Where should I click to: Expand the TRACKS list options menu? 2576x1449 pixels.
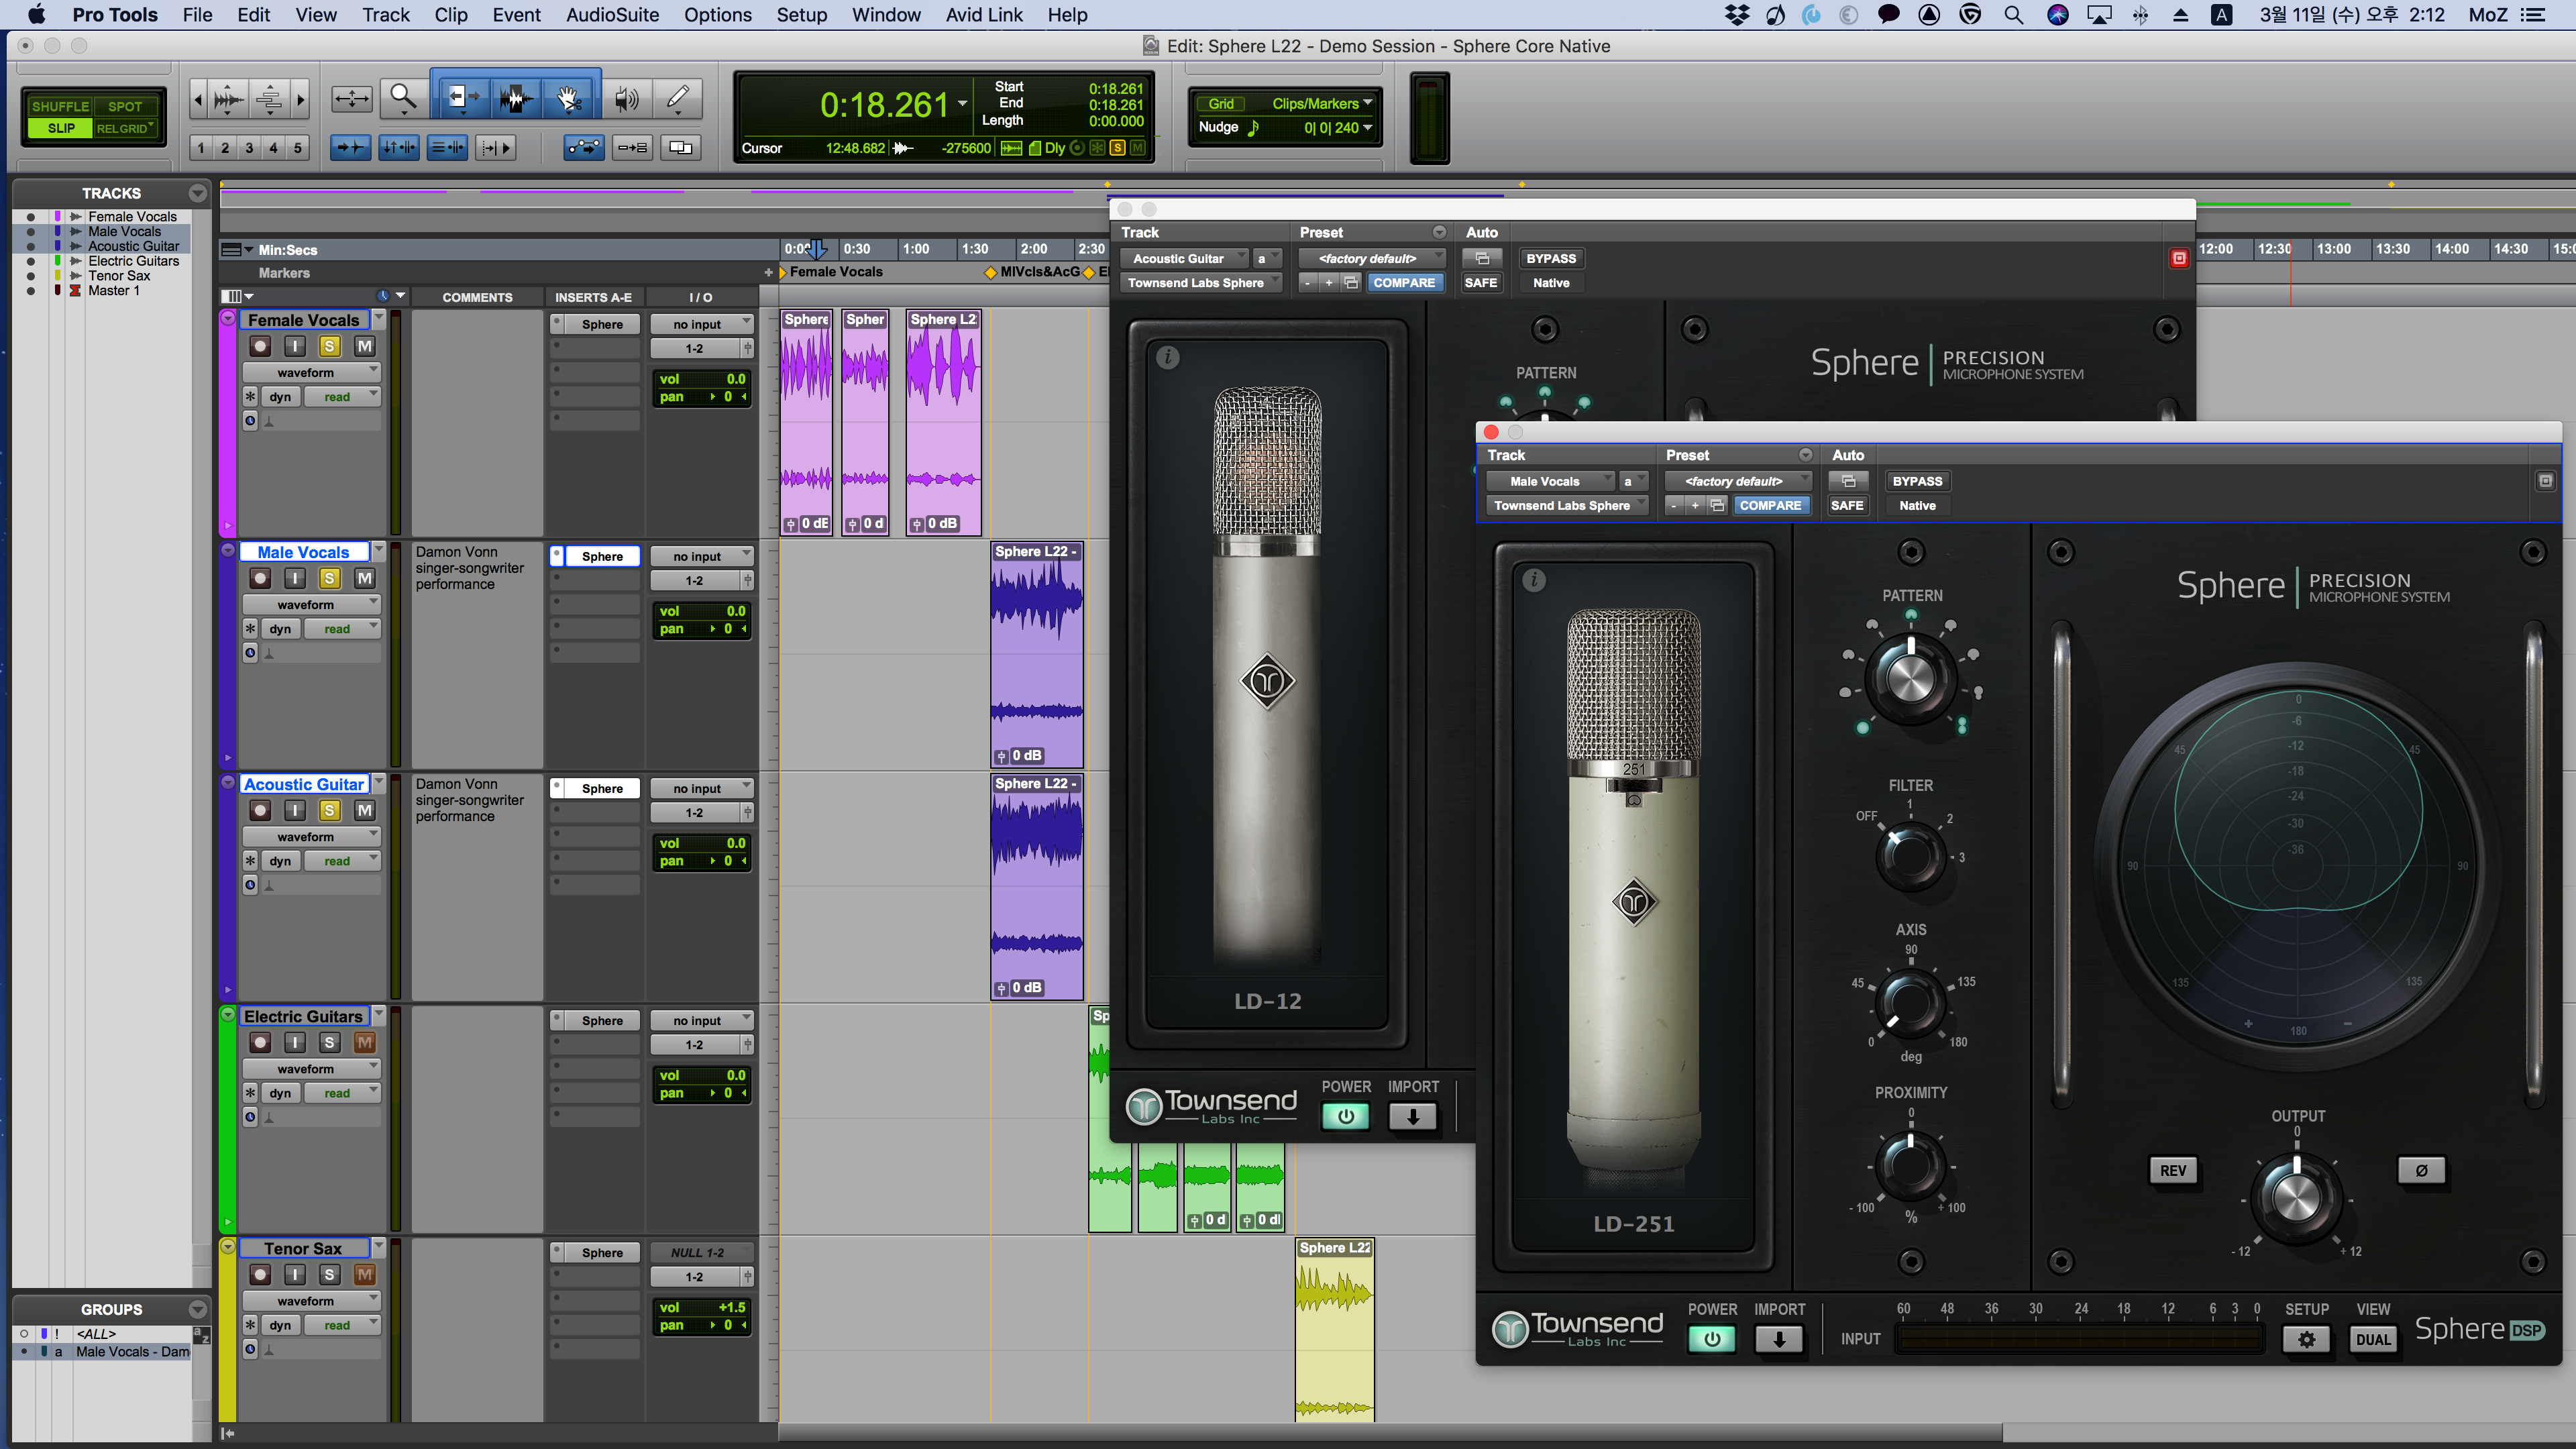click(197, 193)
